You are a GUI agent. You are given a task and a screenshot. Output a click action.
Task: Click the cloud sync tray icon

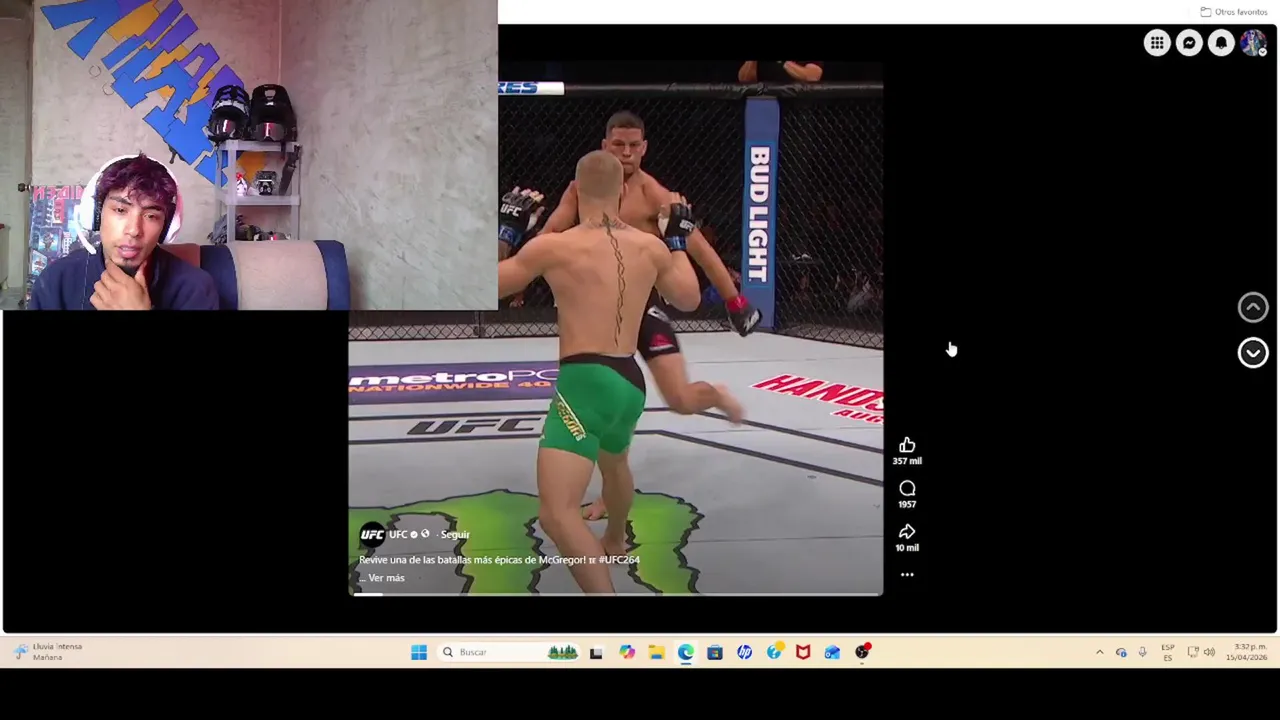(x=1121, y=652)
